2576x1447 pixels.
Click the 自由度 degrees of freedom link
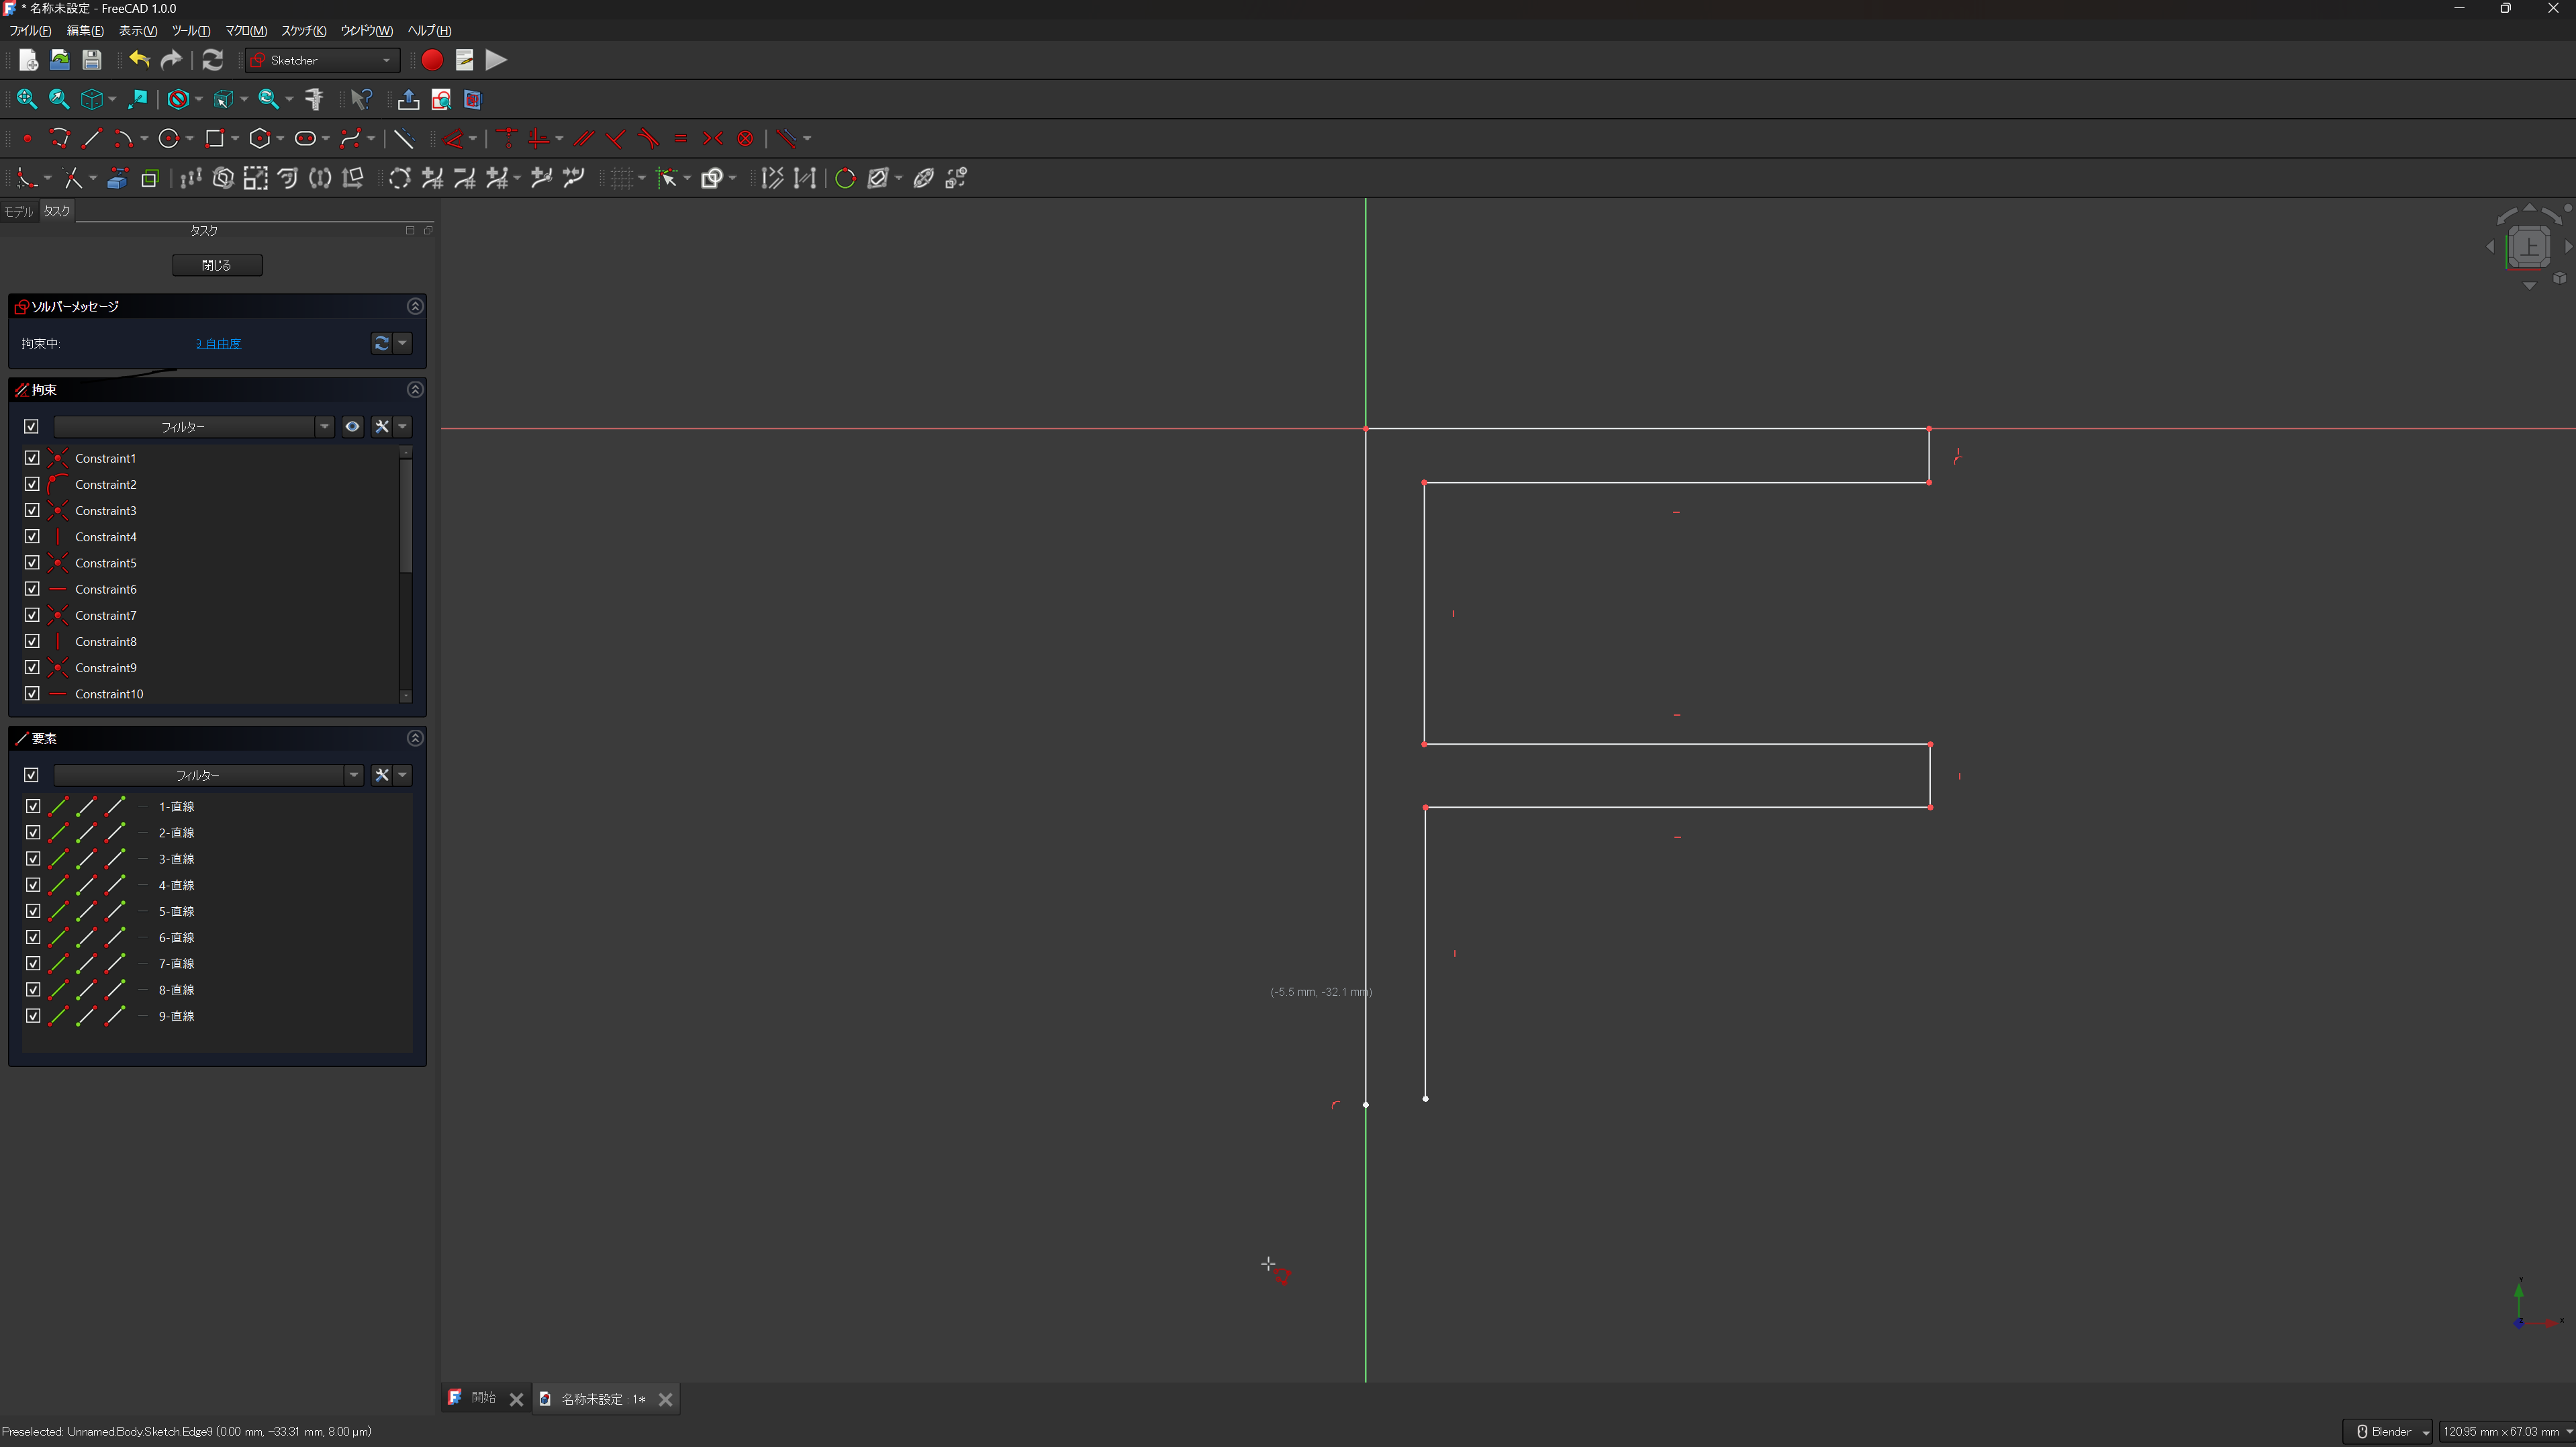click(x=218, y=343)
